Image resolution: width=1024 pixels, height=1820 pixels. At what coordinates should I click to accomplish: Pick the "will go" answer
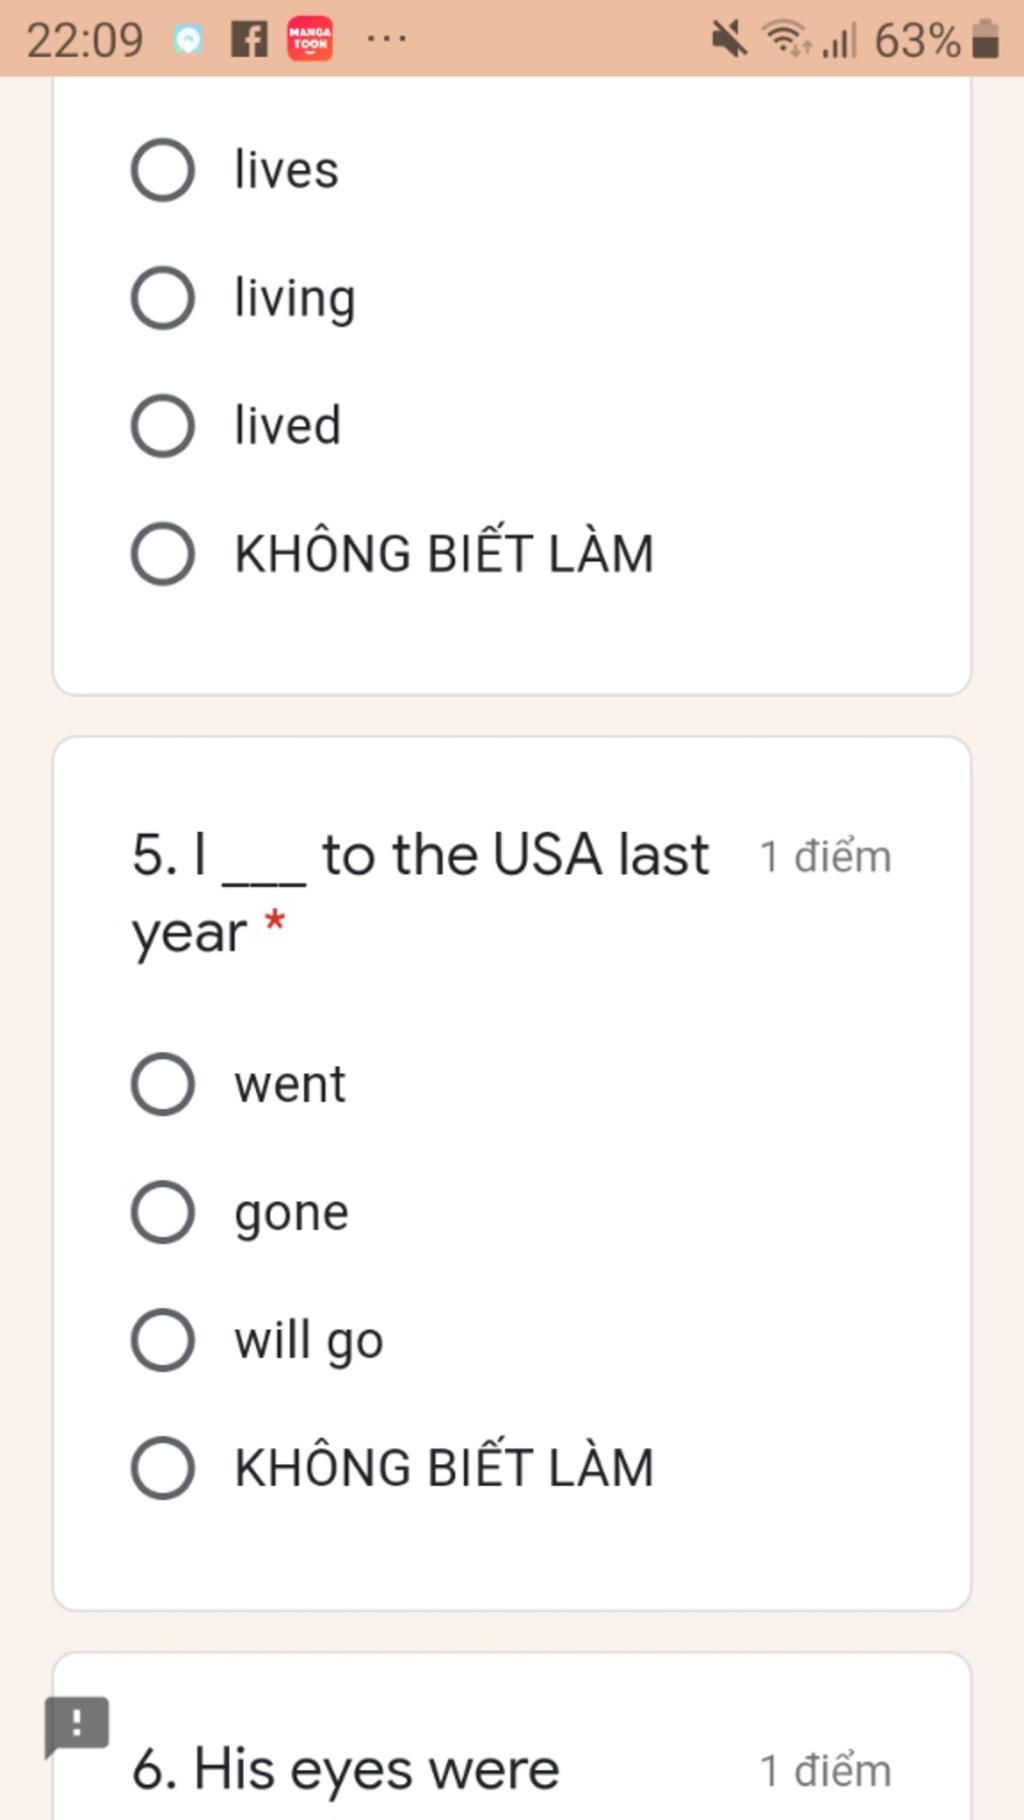point(163,1340)
